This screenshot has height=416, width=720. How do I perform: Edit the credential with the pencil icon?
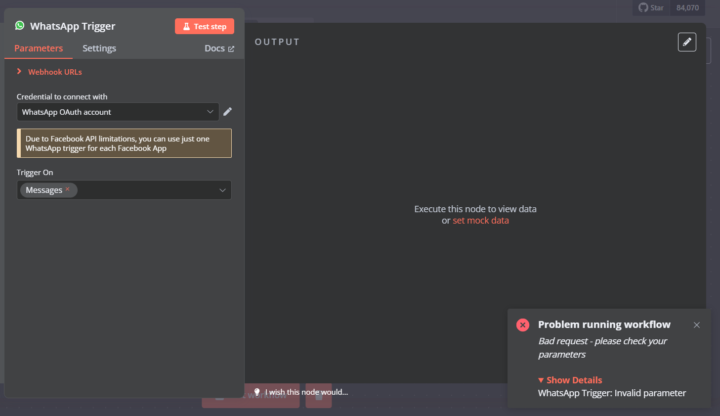click(x=227, y=112)
